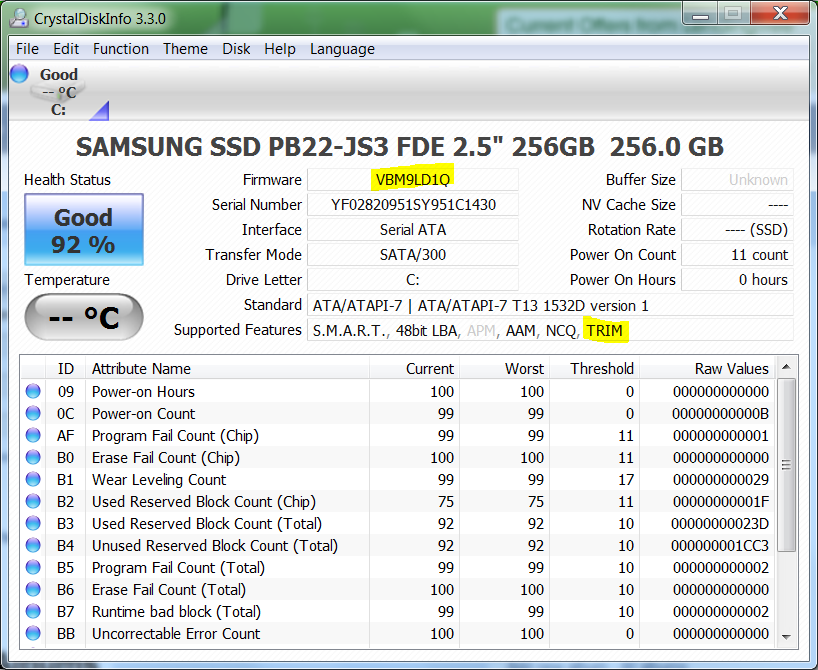Select the Runtime bad block (Total) attribute name

[x=176, y=612]
